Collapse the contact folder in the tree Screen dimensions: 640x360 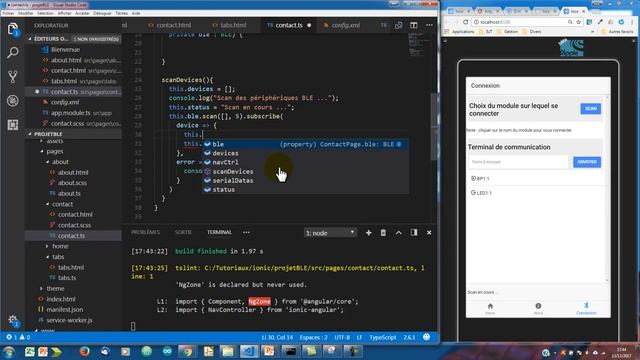tap(62, 204)
